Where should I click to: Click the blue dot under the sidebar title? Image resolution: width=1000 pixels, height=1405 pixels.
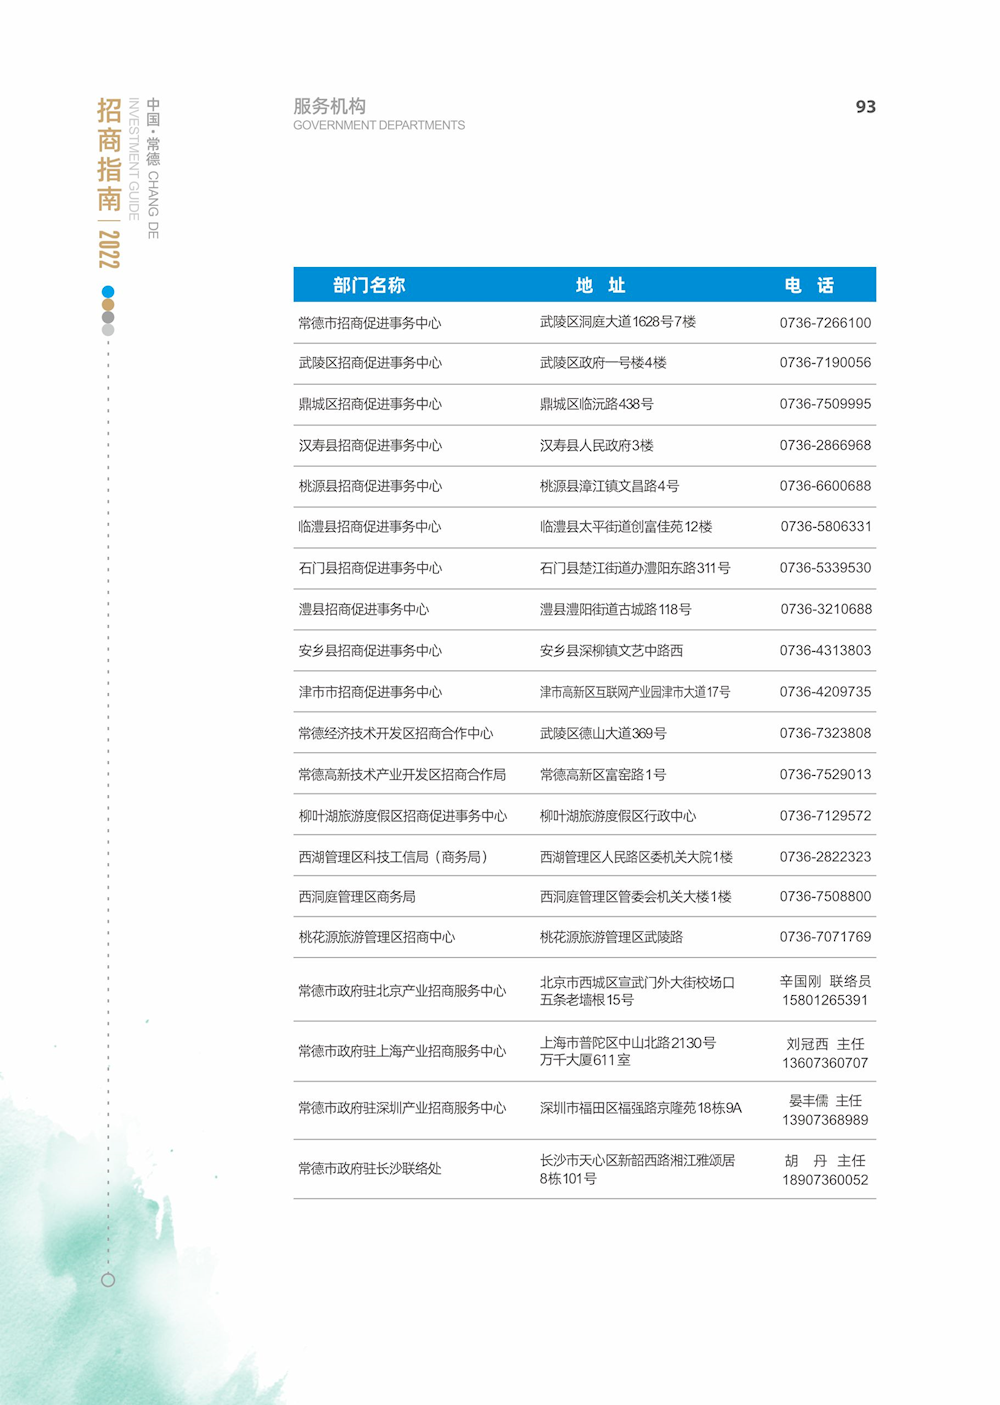108,291
